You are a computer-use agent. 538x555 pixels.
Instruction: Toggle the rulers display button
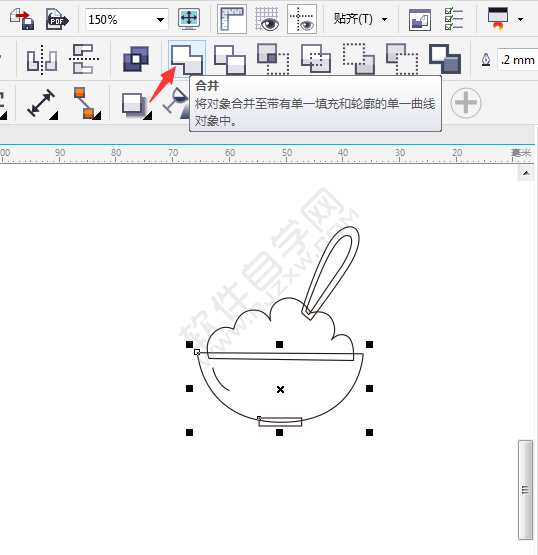(x=232, y=19)
